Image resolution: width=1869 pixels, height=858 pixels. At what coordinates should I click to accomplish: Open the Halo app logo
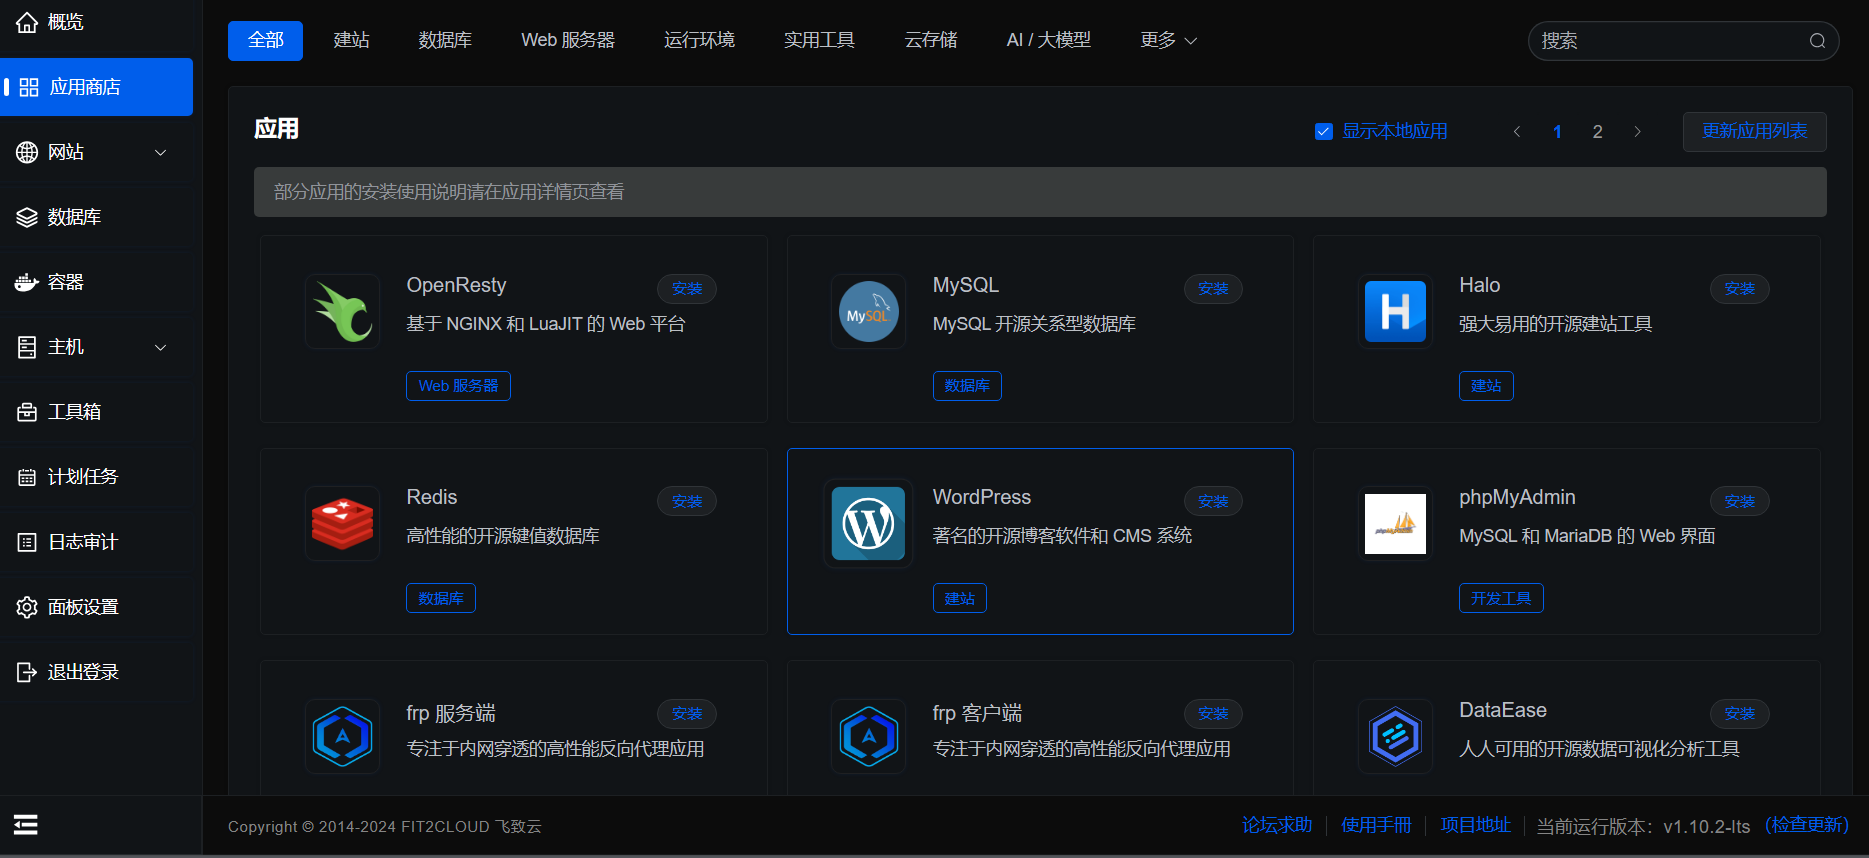click(x=1395, y=311)
